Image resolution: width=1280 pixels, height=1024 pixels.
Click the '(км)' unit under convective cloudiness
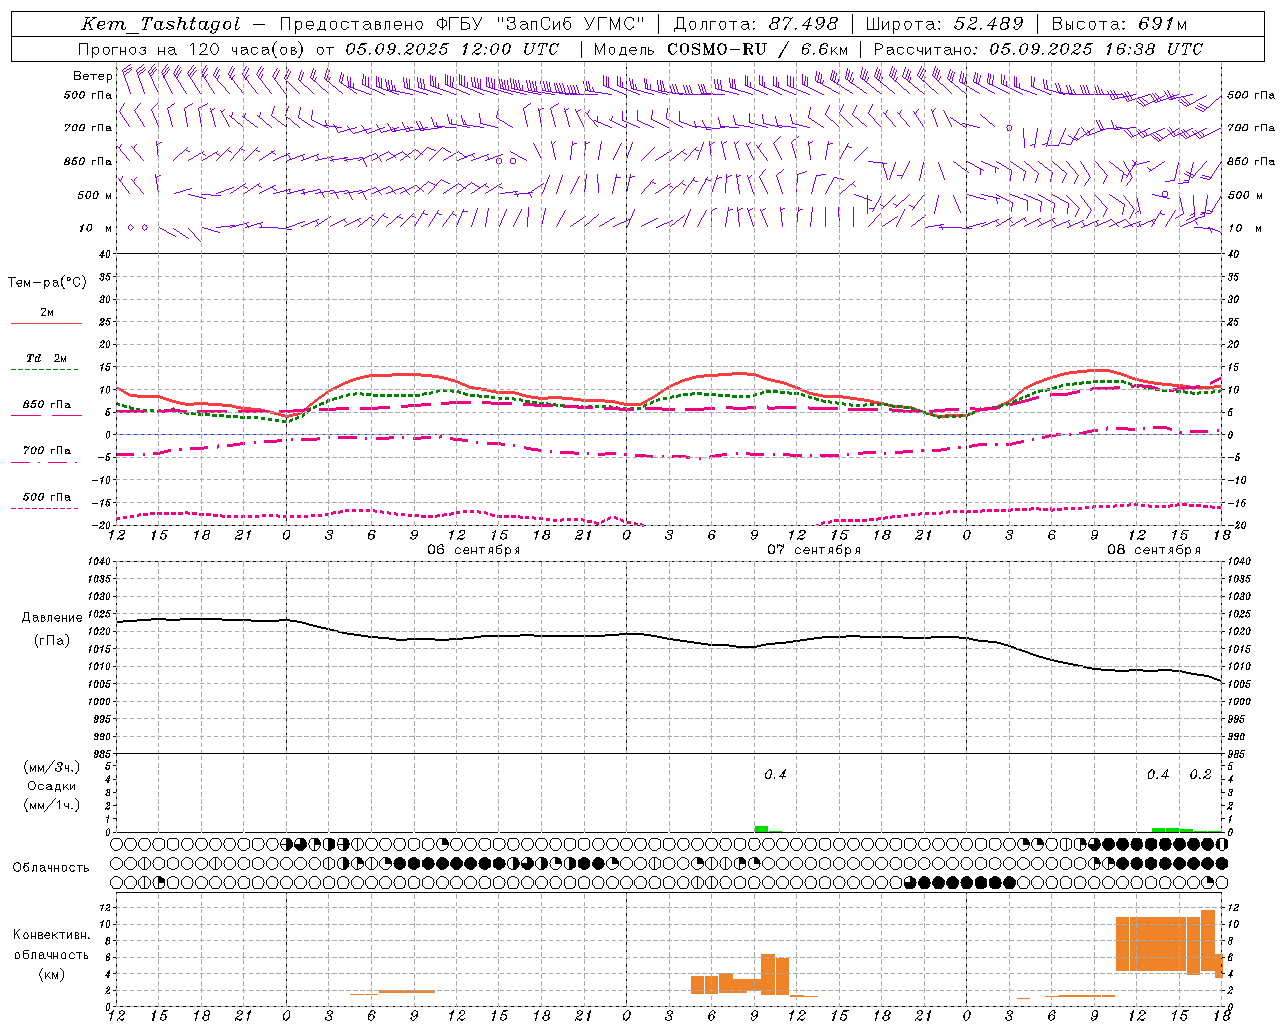point(52,974)
